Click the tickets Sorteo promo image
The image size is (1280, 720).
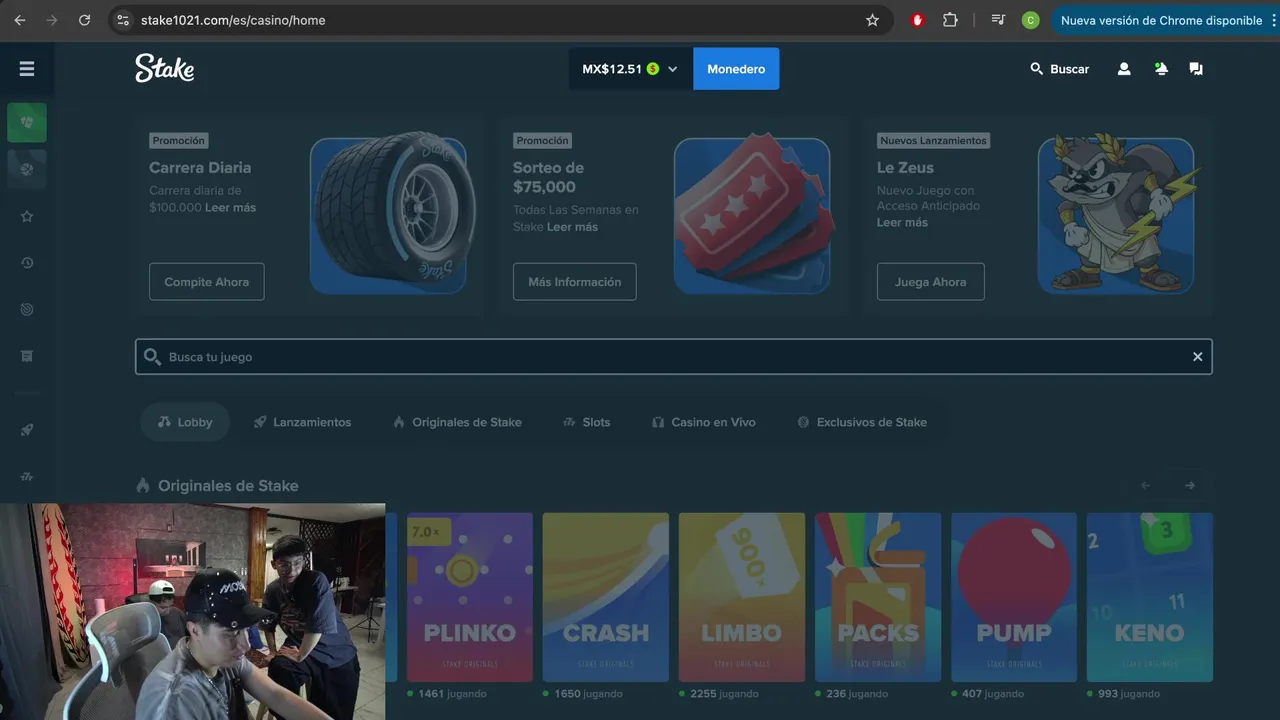pyautogui.click(x=752, y=216)
